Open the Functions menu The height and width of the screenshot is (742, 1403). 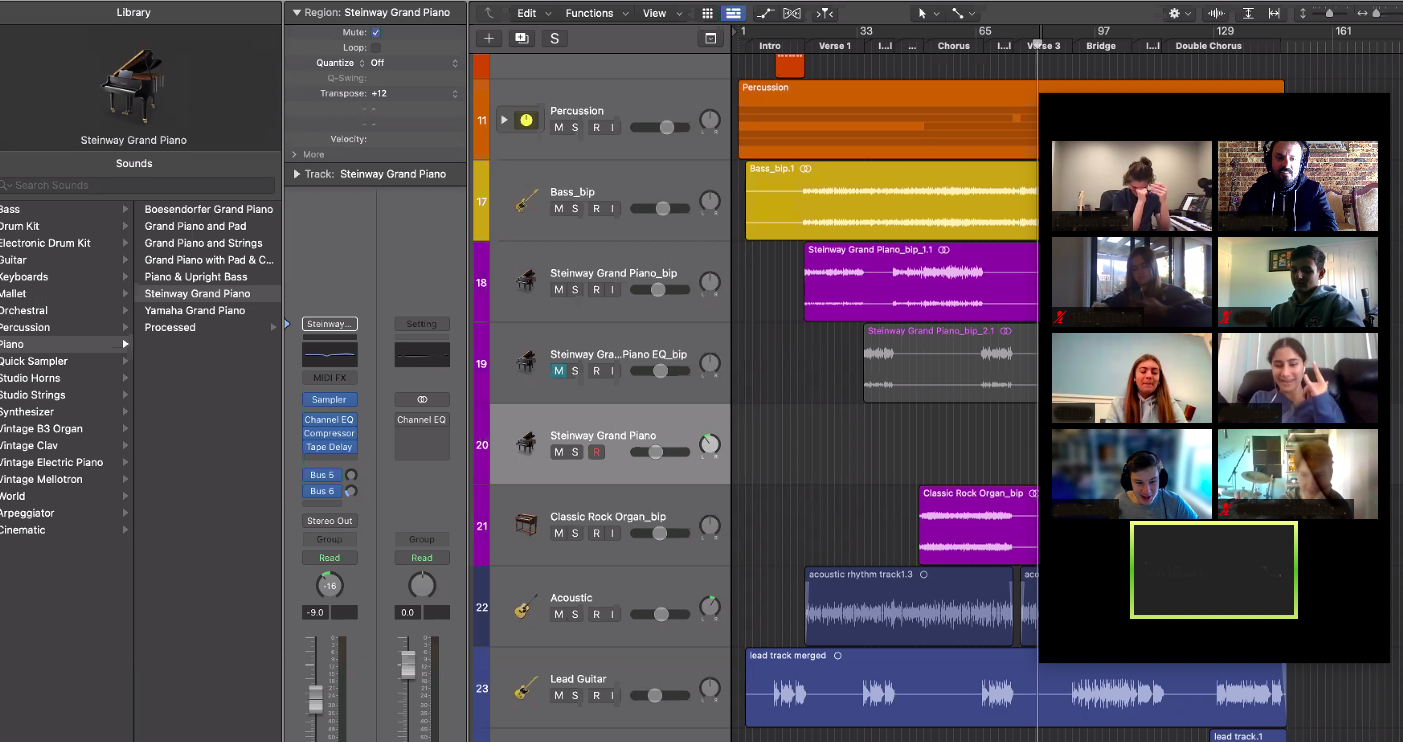click(597, 13)
